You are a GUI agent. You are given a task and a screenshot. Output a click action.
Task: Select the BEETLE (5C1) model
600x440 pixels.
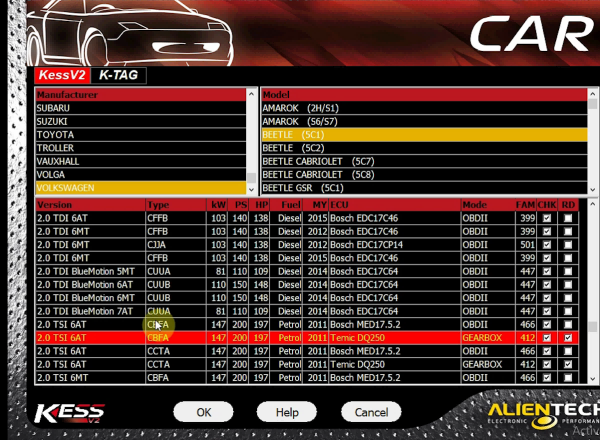click(x=424, y=135)
